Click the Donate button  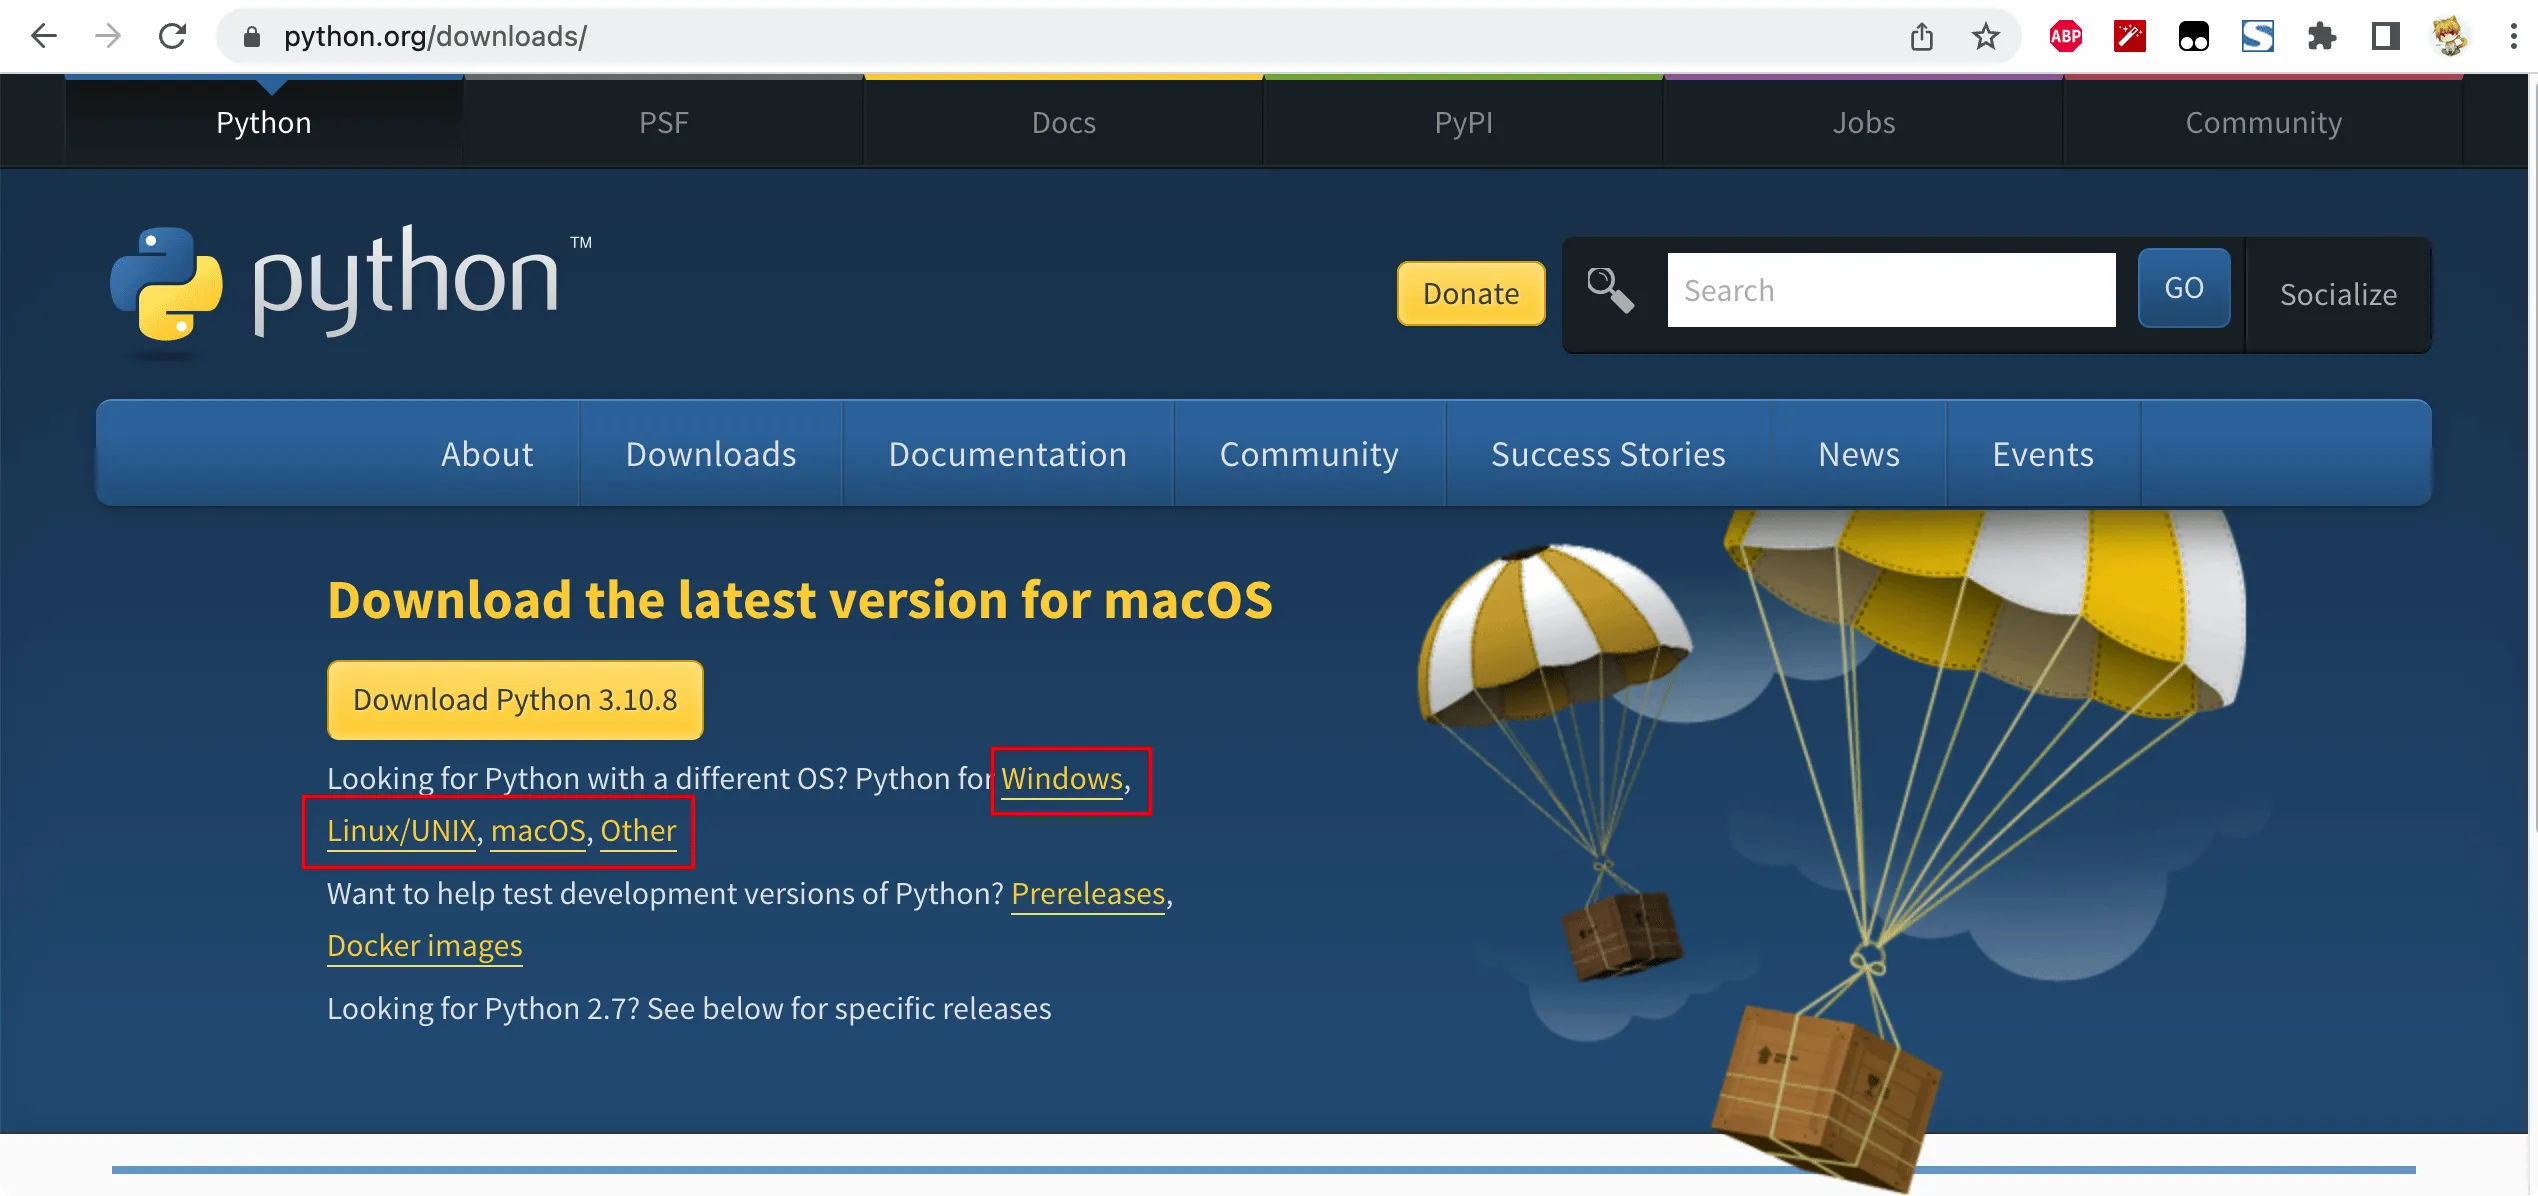pos(1470,293)
